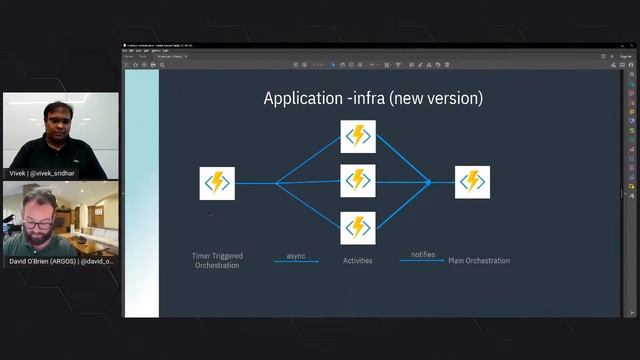Click the leftmost Azure Function icon on slide
The width and height of the screenshot is (640, 360).
217,183
